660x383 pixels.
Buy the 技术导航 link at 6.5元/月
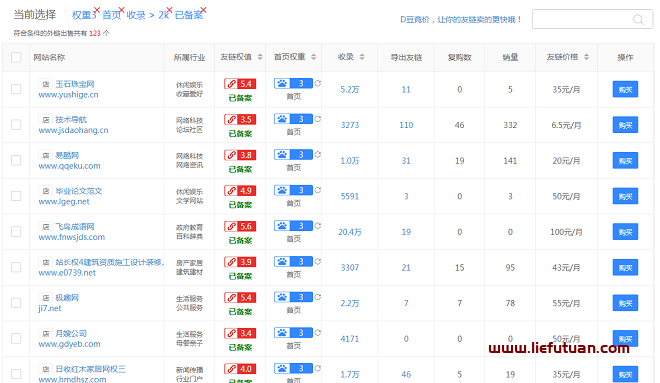625,125
